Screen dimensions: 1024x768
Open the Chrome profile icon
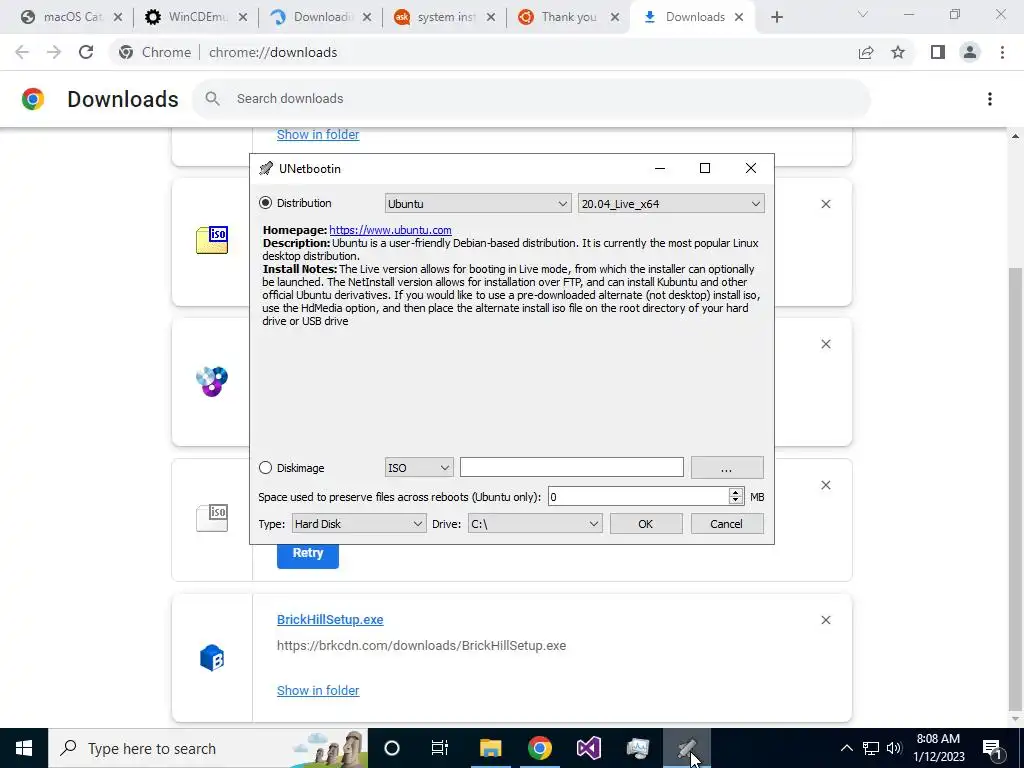[970, 52]
